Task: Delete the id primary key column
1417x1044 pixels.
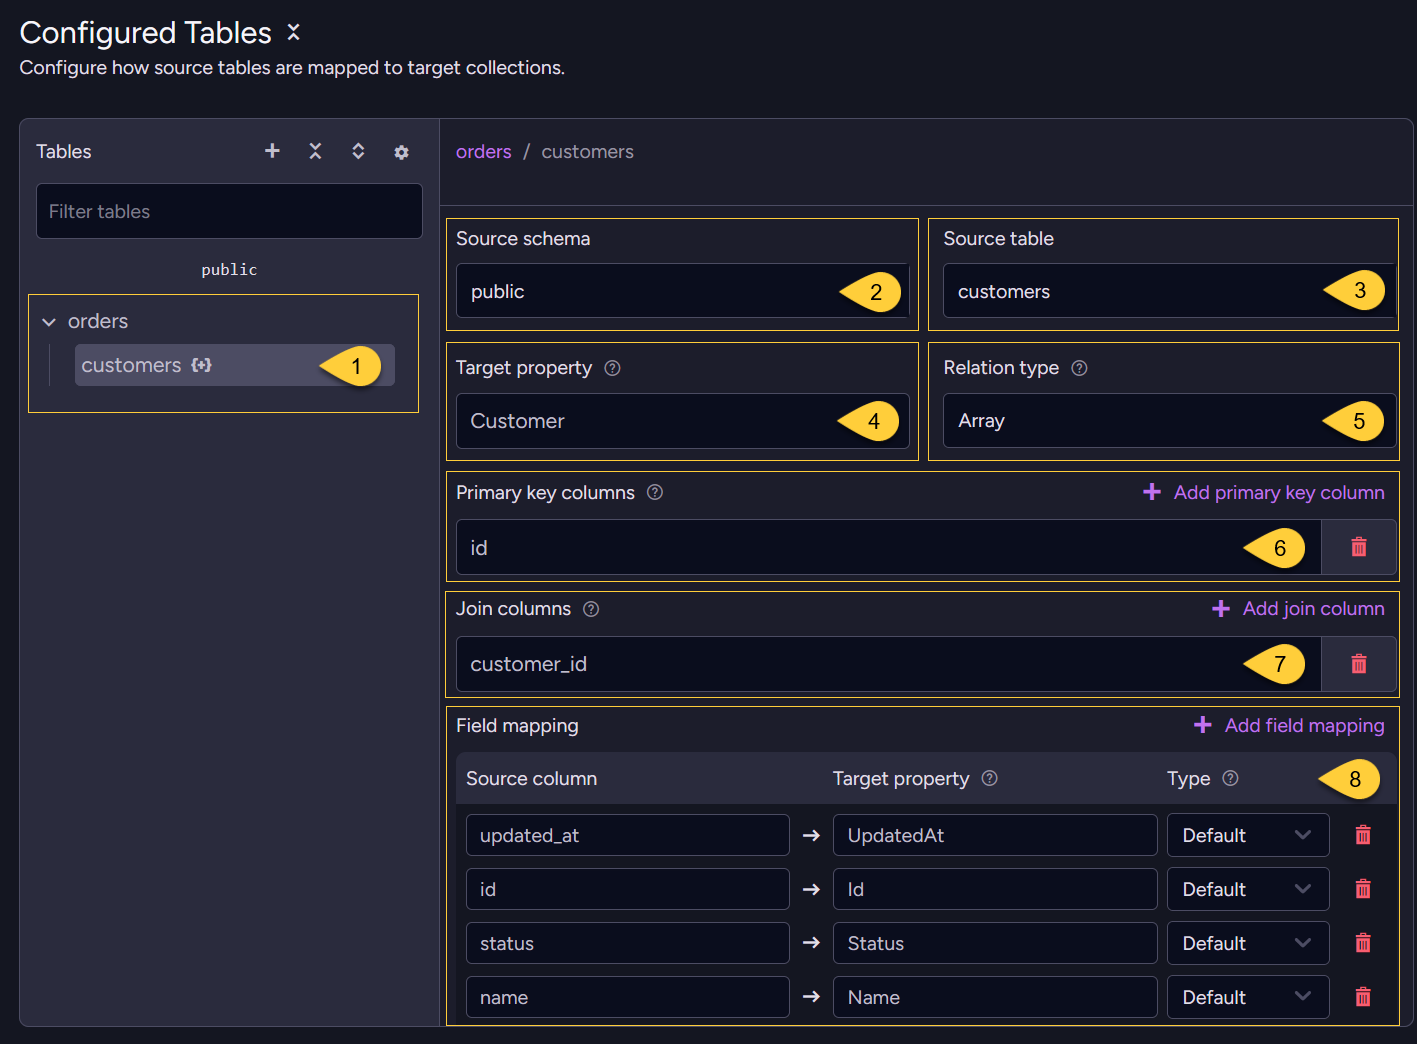Action: coord(1358,547)
